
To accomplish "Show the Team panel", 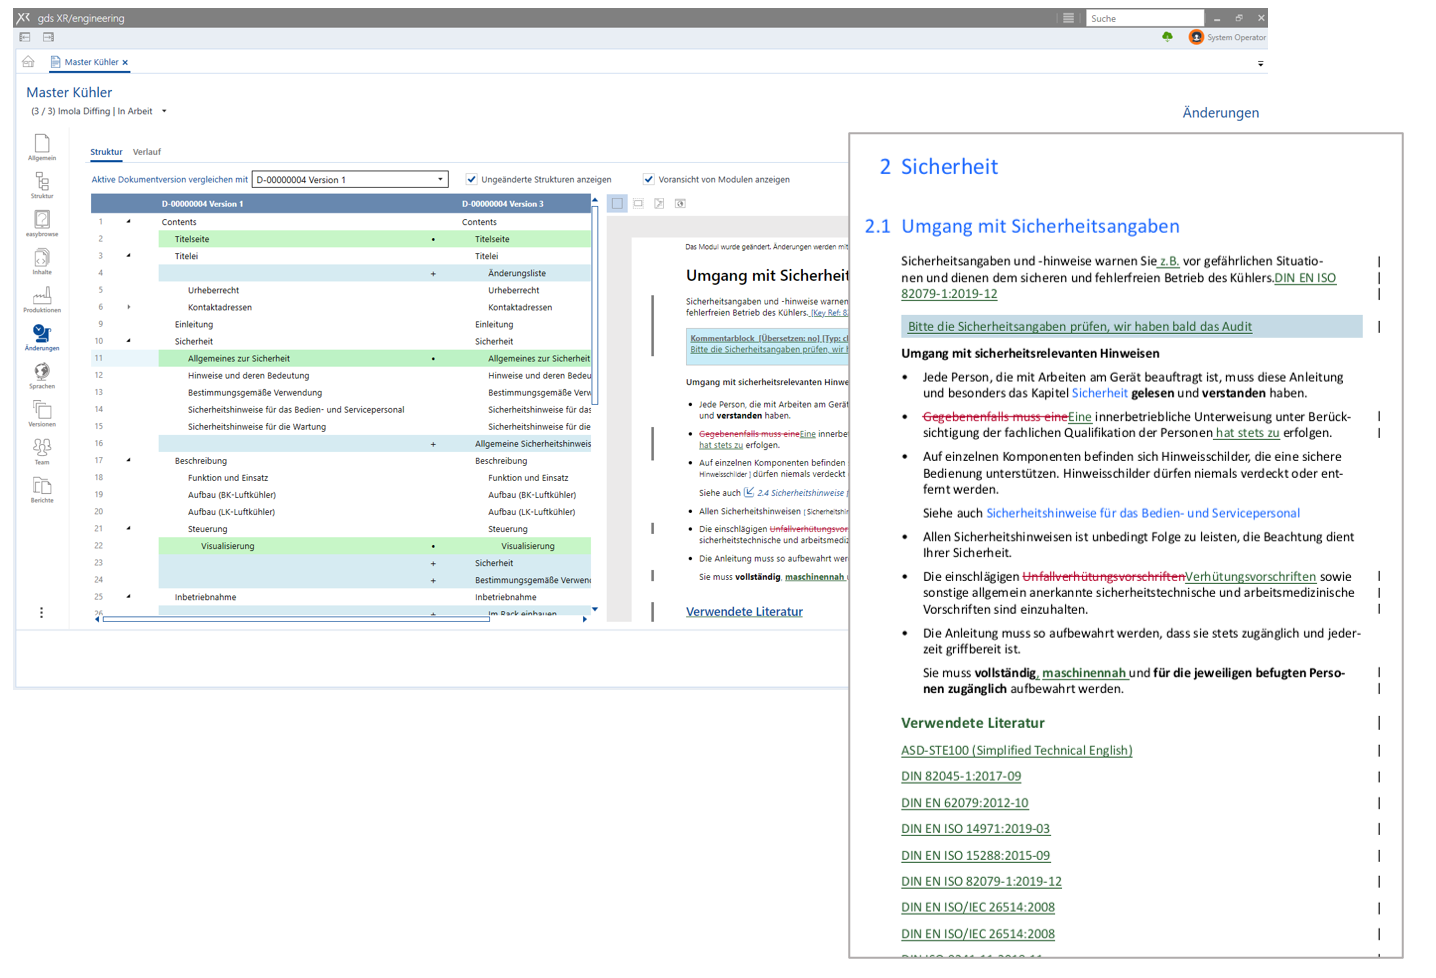I will pyautogui.click(x=42, y=449).
